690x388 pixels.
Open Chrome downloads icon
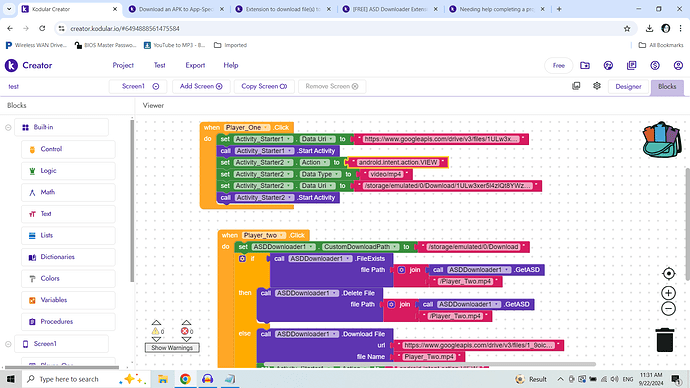coord(650,29)
